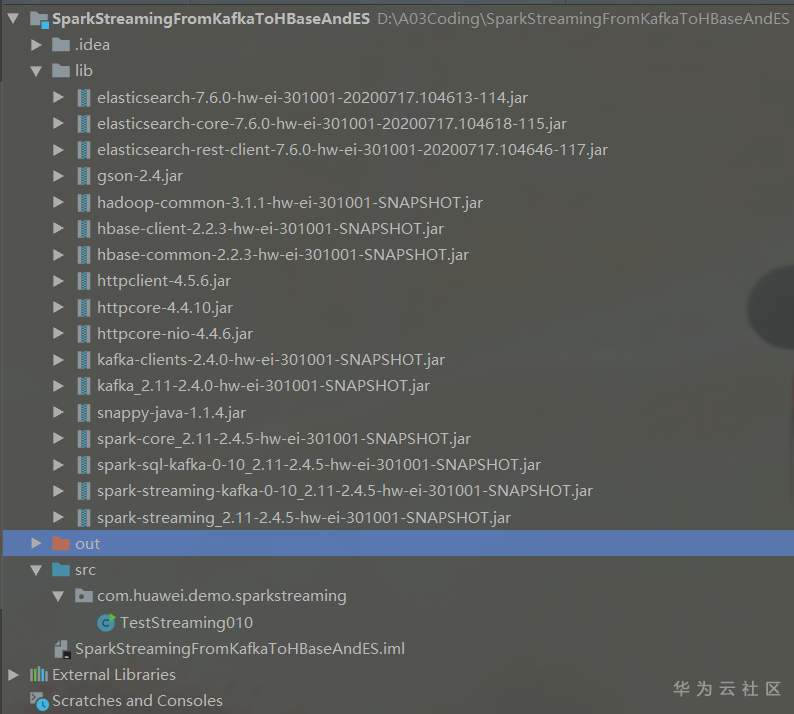The width and height of the screenshot is (794, 714).
Task: Click the project module root icon
Action: 39,19
